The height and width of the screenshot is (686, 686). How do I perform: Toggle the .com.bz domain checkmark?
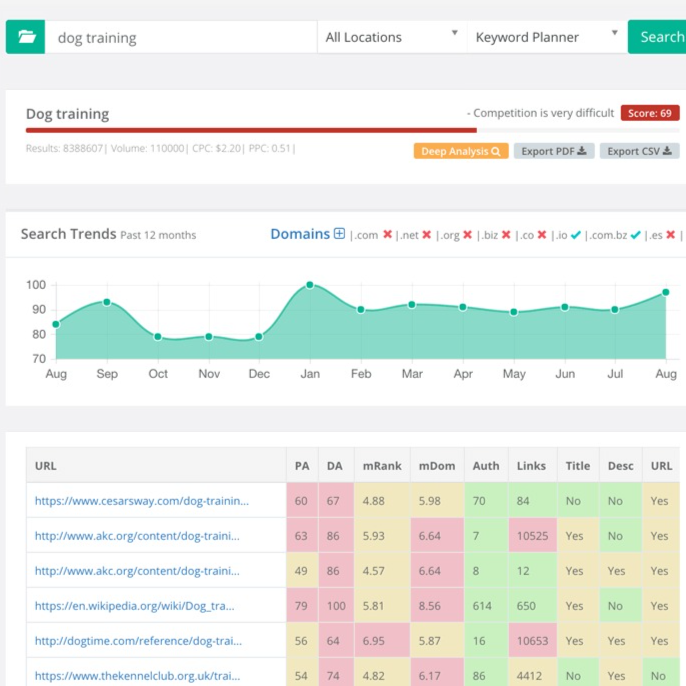tap(635, 235)
